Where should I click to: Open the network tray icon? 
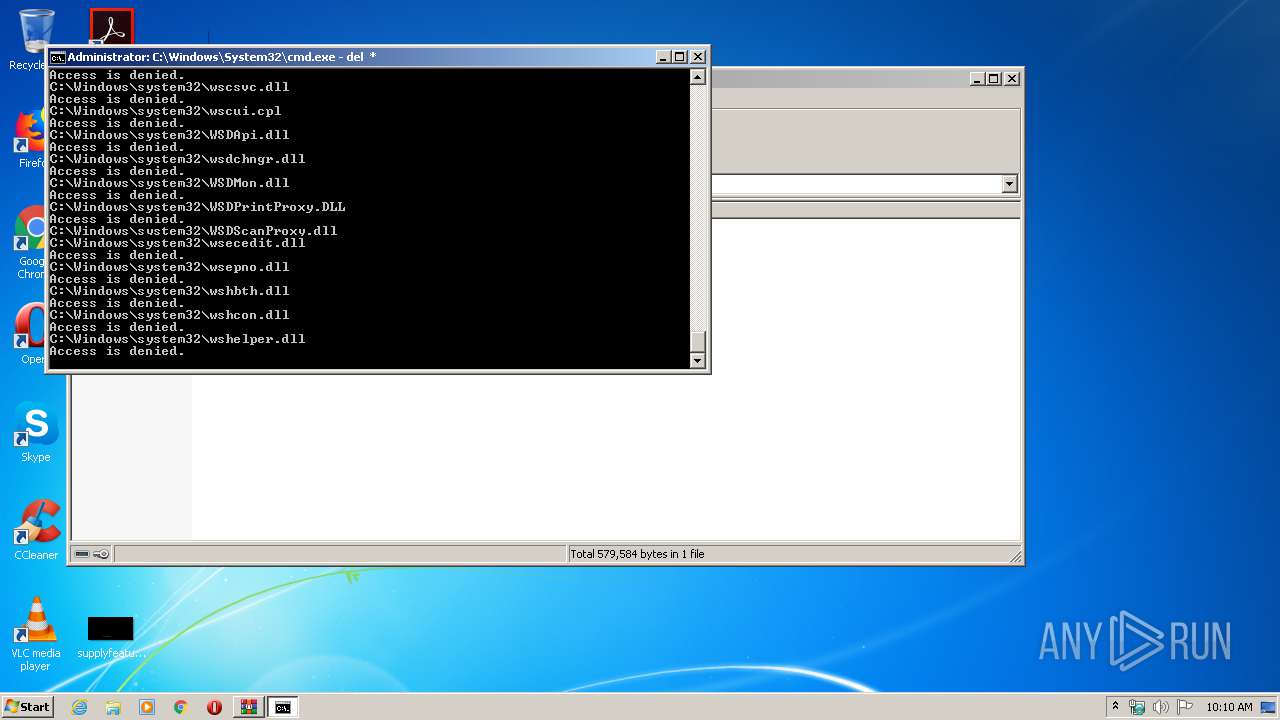coord(1137,707)
